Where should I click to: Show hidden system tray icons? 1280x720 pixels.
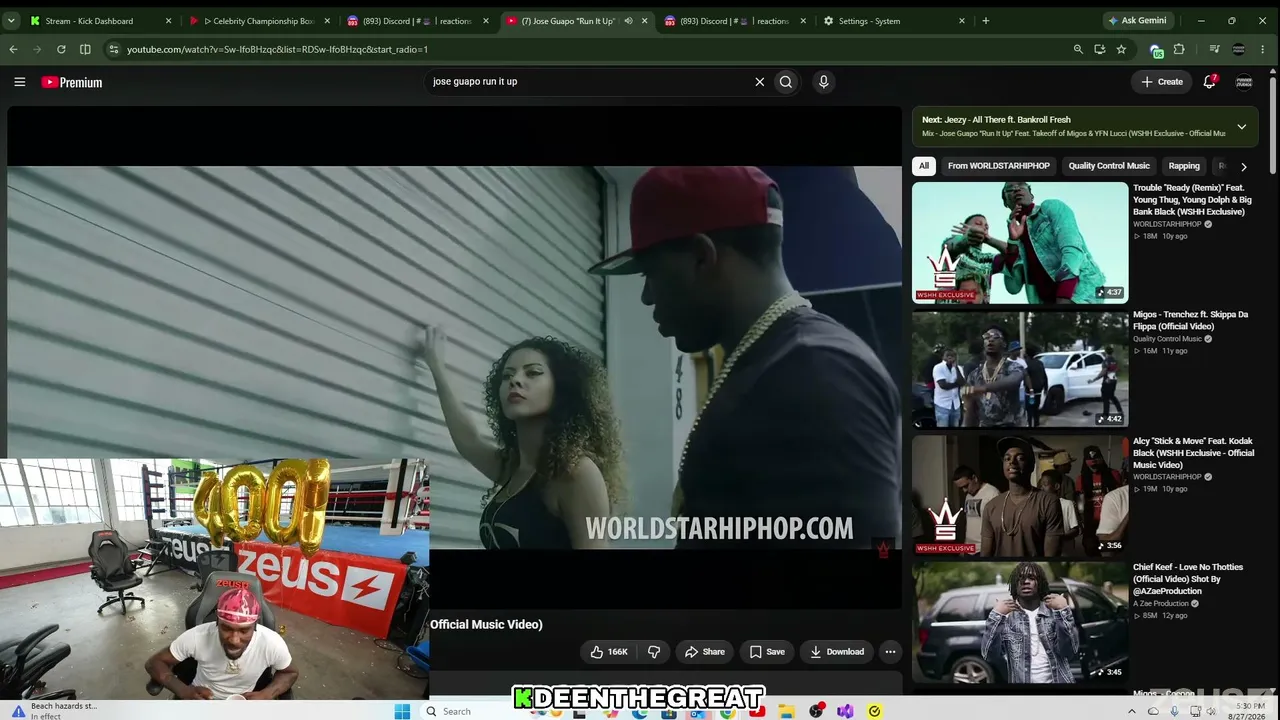click(x=1132, y=711)
